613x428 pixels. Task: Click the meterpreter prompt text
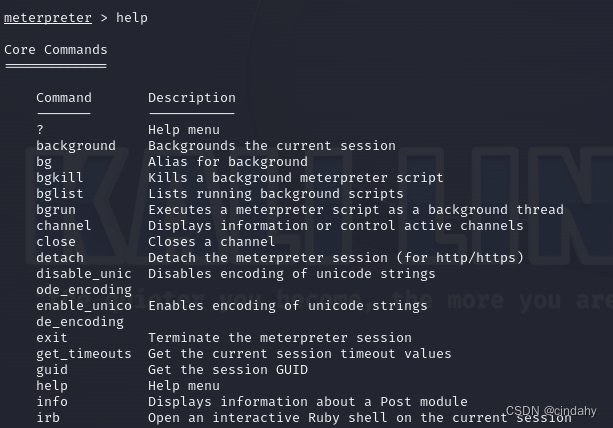[x=48, y=17]
